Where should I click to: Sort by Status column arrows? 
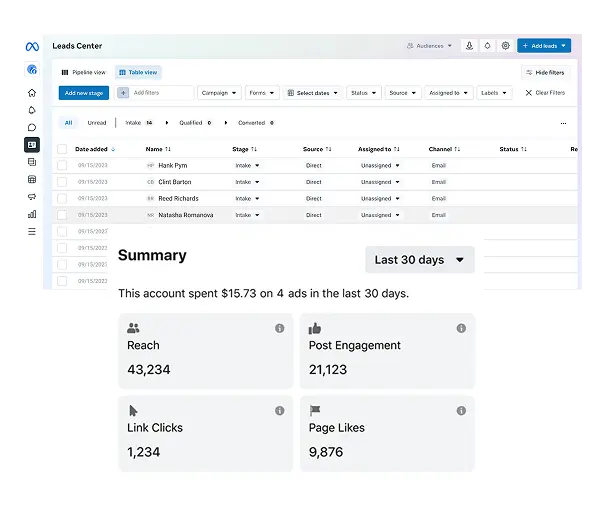pyautogui.click(x=524, y=149)
